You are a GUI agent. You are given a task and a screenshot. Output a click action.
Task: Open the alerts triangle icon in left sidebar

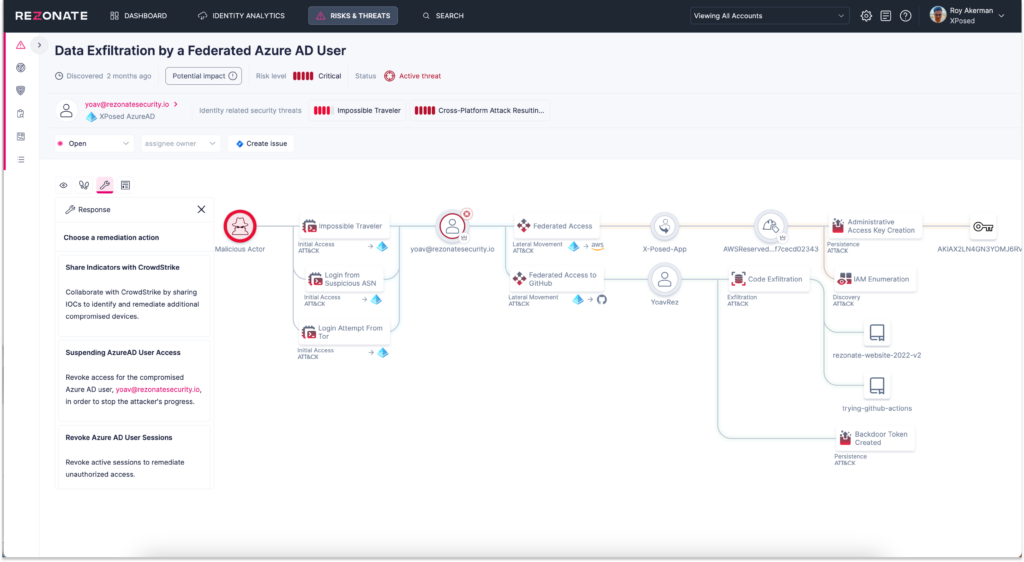pos(21,45)
